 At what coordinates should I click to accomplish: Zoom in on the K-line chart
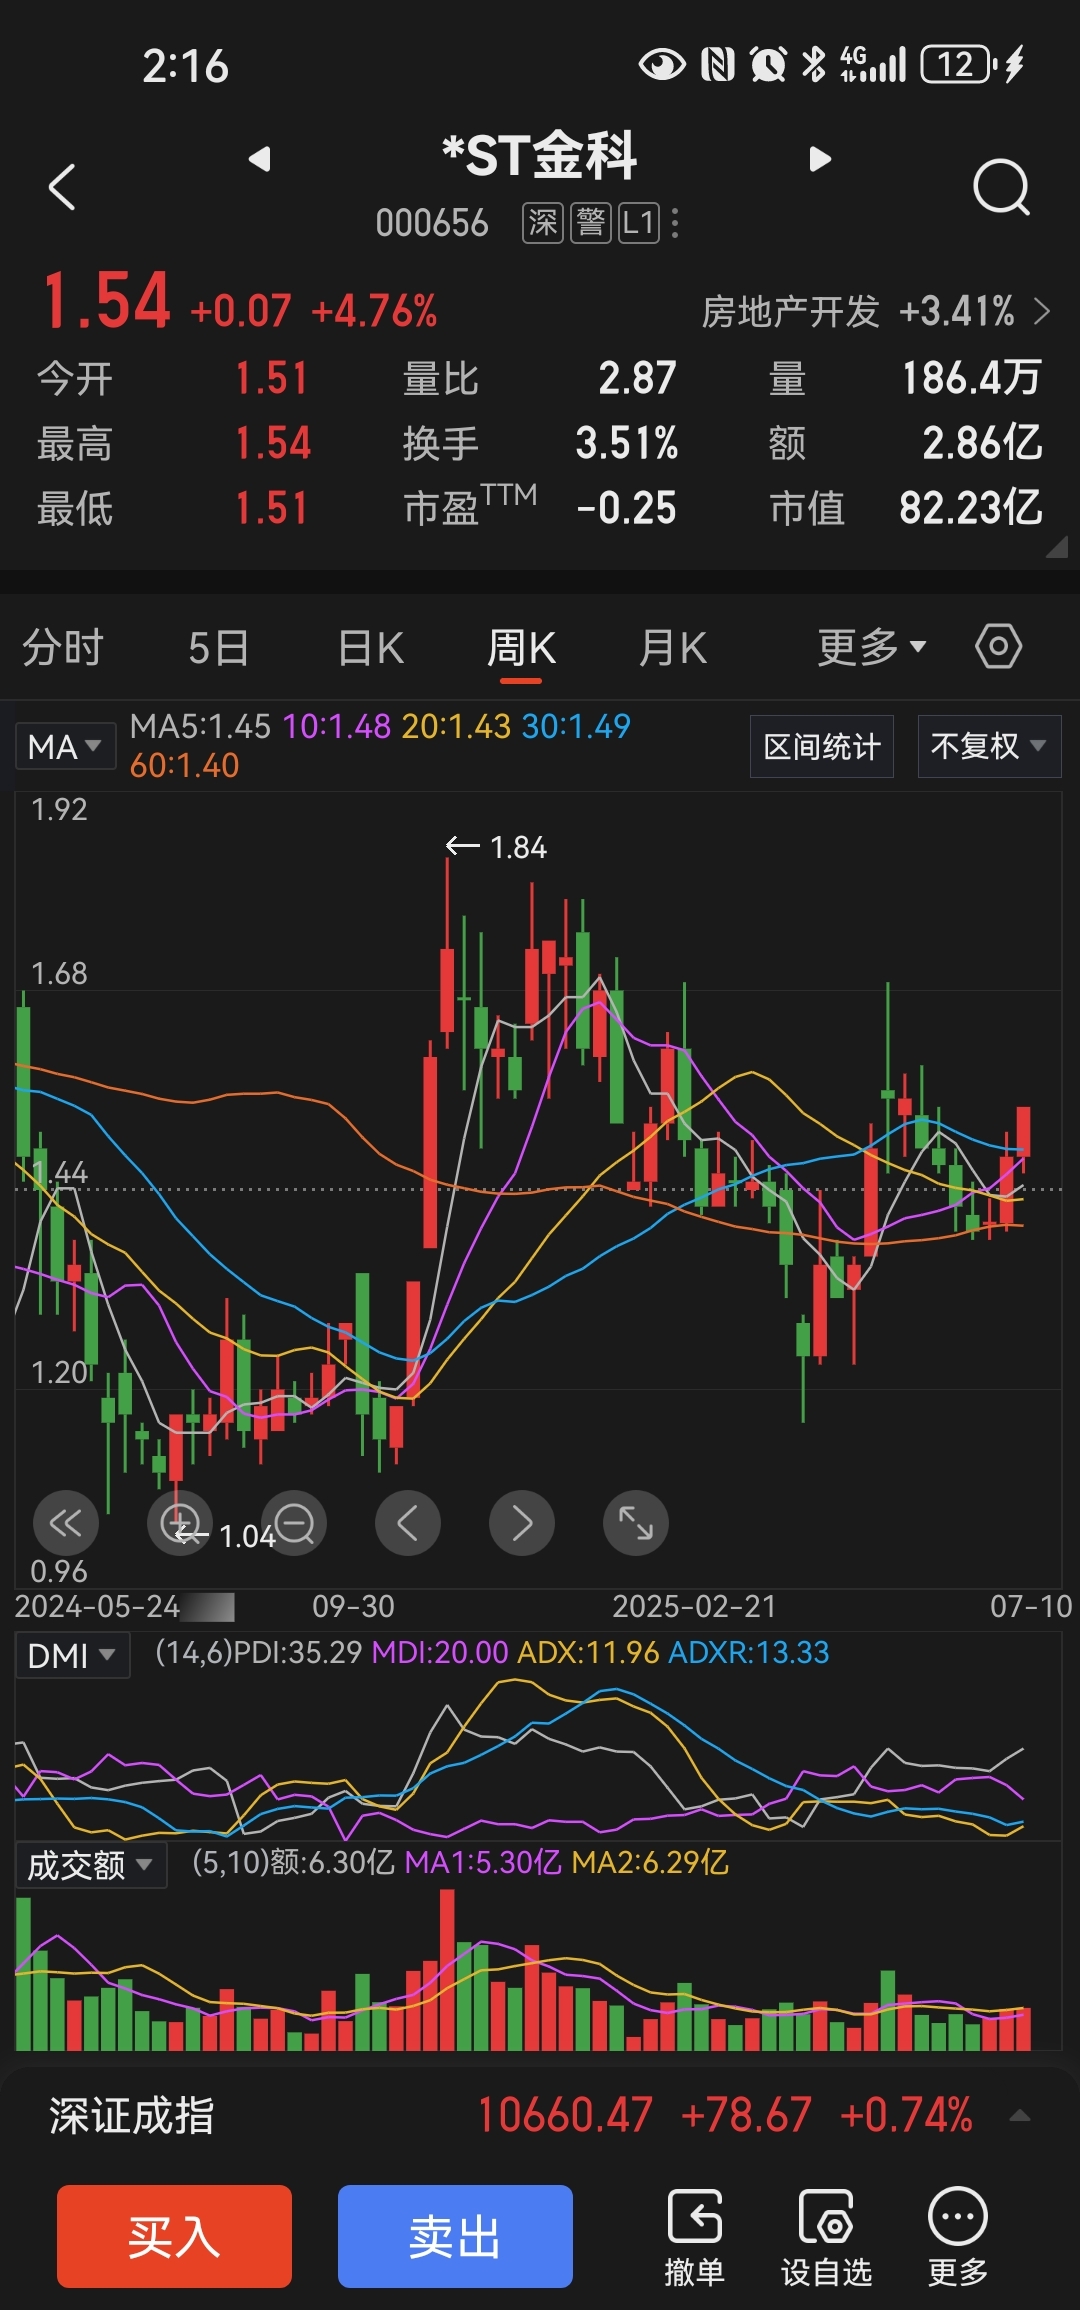[x=180, y=1523]
